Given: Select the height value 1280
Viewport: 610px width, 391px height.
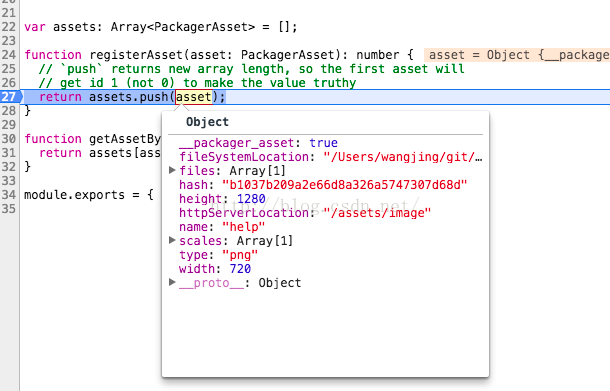Looking at the screenshot, I should [x=251, y=199].
